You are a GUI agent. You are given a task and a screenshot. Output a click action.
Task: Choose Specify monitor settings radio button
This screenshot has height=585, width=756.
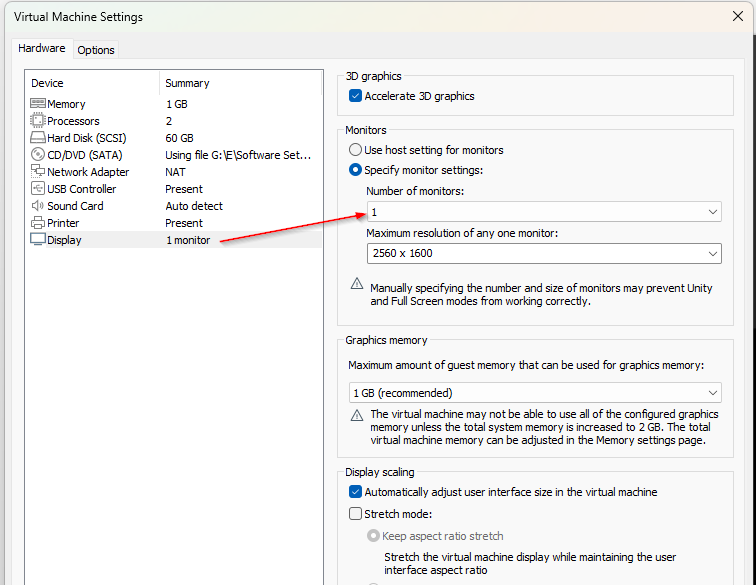point(355,170)
